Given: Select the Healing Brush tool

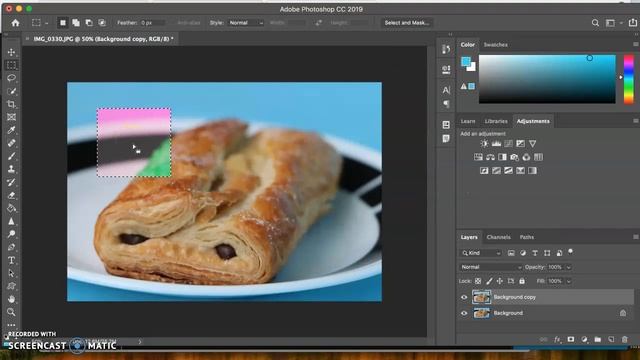Looking at the screenshot, I should (x=11, y=143).
